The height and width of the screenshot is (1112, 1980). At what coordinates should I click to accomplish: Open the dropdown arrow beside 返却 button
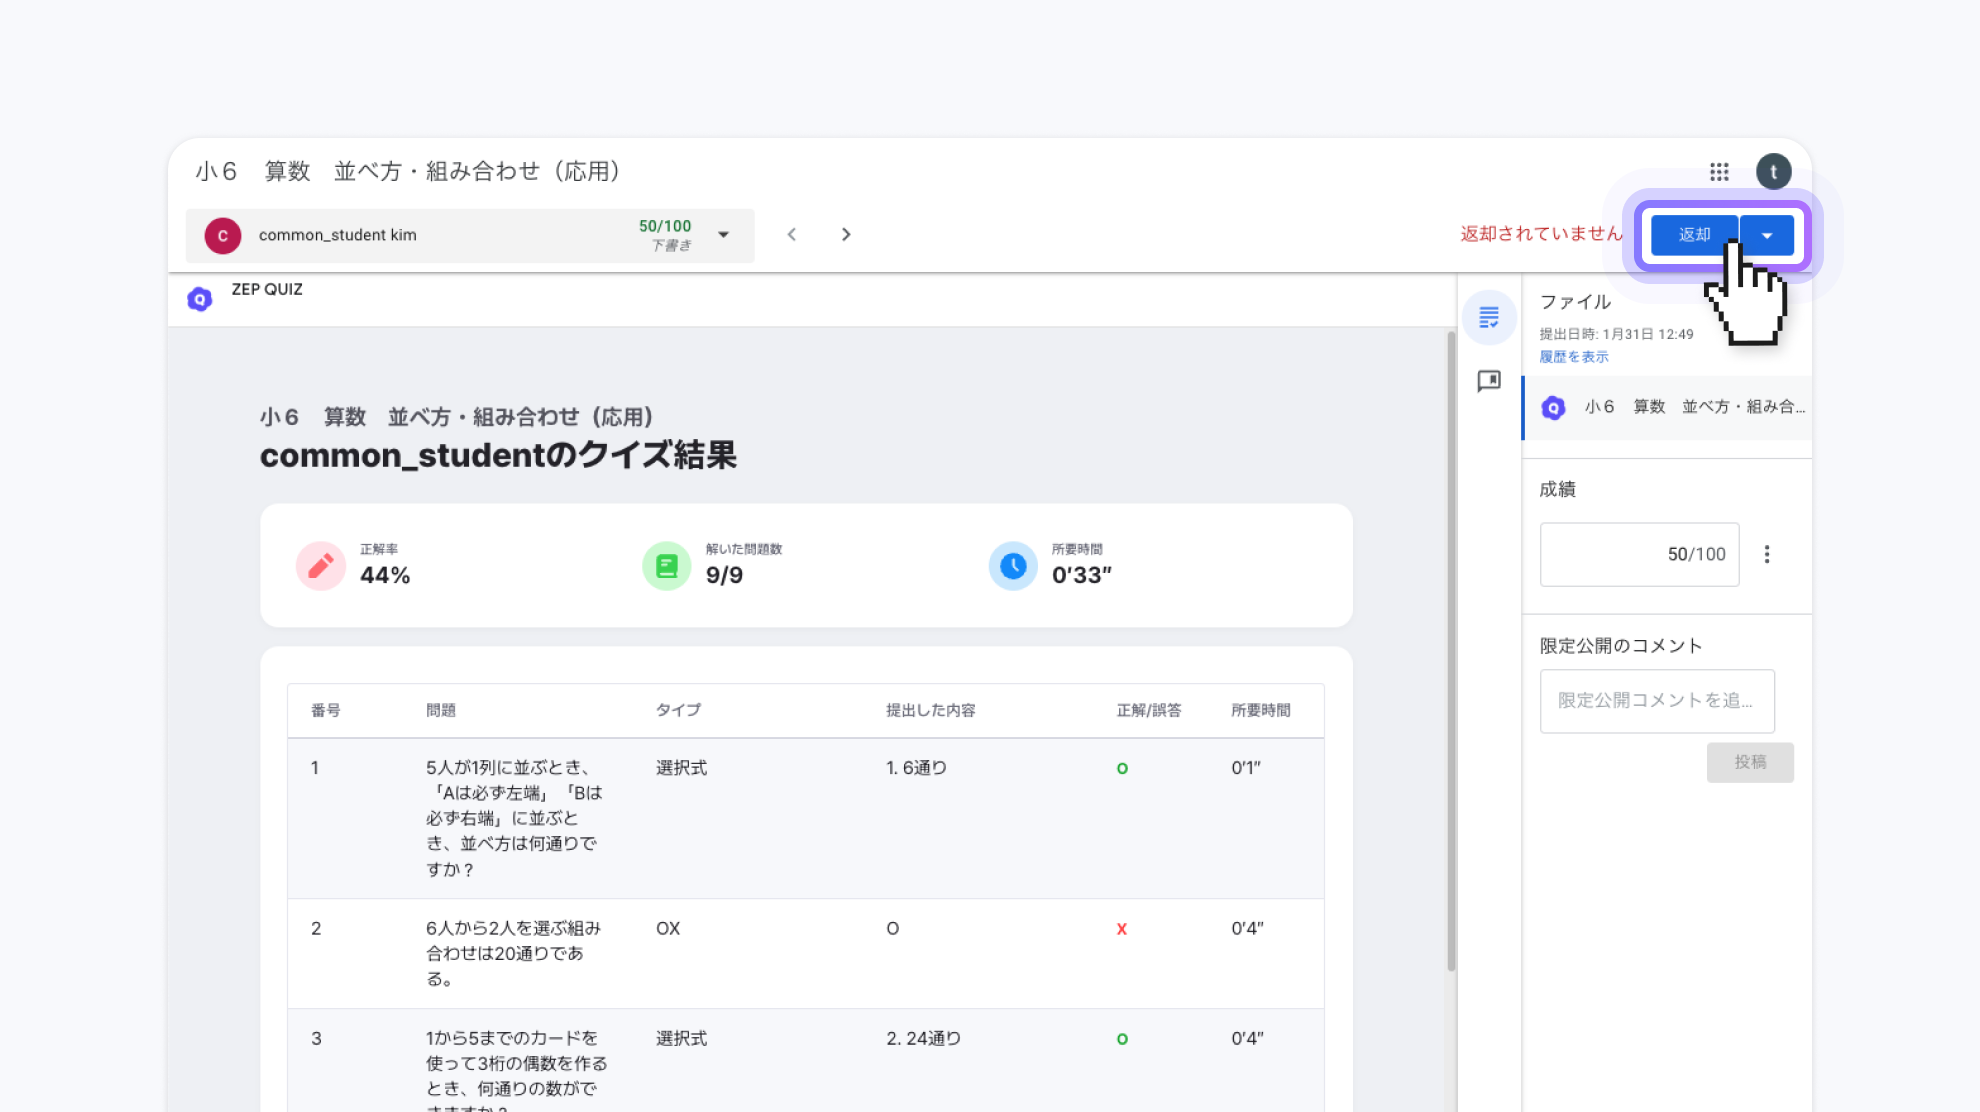1767,235
